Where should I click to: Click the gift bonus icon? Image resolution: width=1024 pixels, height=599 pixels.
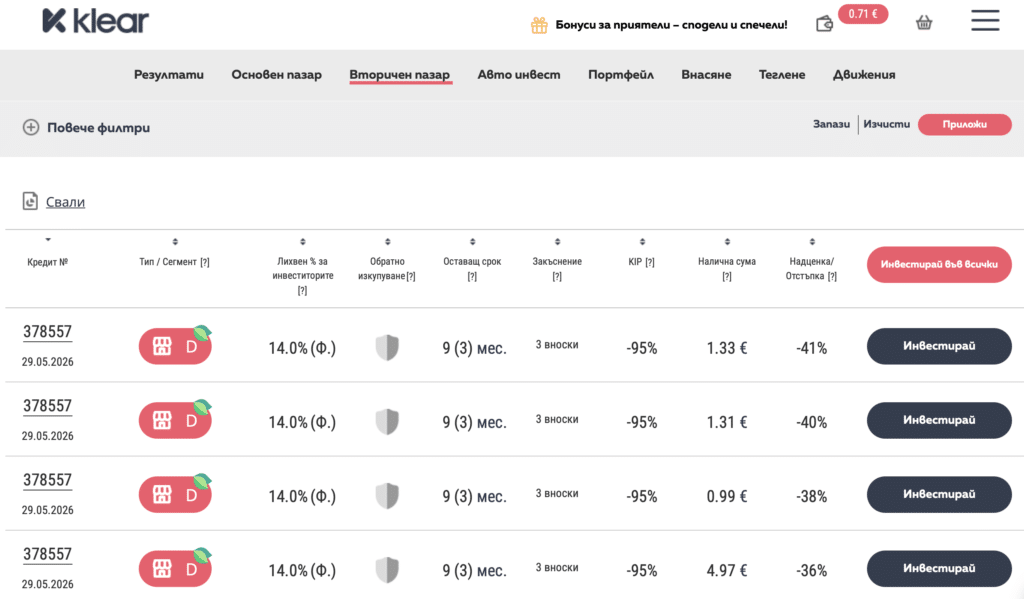[539, 25]
